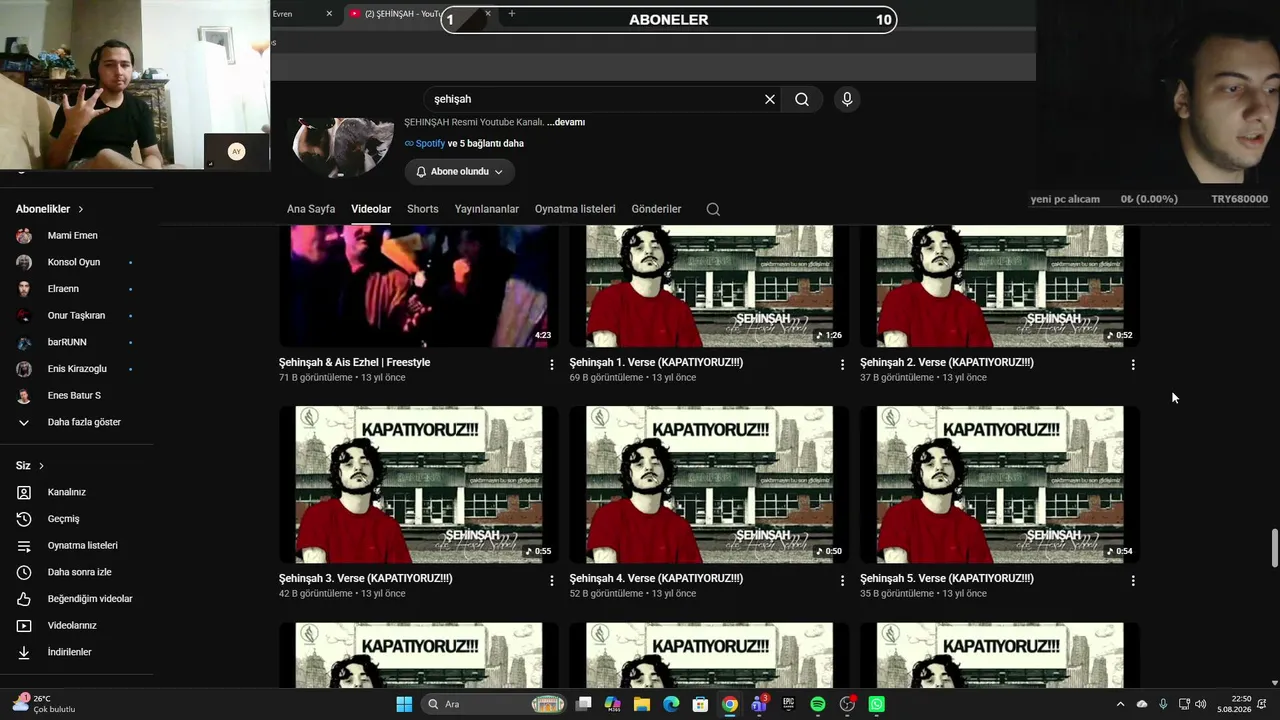
Task: Go to the Ana Sayfa tab
Action: (311, 209)
